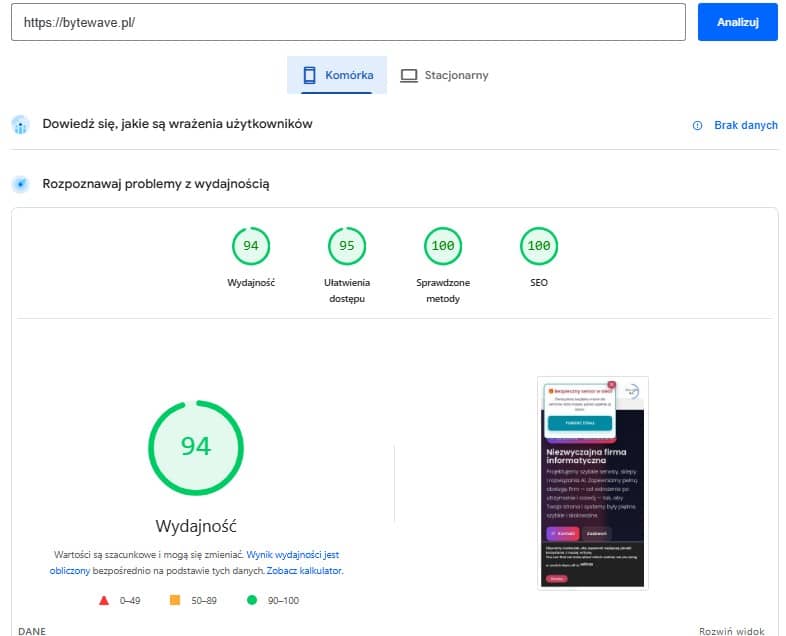The image size is (786, 636).
Task: Click the Wydajność label under score 94
Action: coord(251,283)
